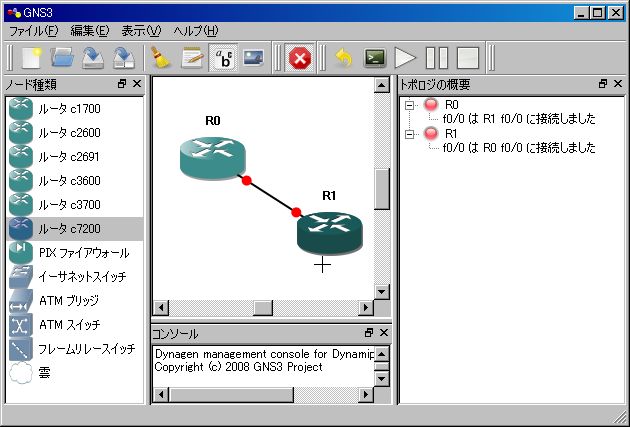Click canvas vertical scrollbar up arrow
This screenshot has width=630, height=427.
click(x=381, y=85)
